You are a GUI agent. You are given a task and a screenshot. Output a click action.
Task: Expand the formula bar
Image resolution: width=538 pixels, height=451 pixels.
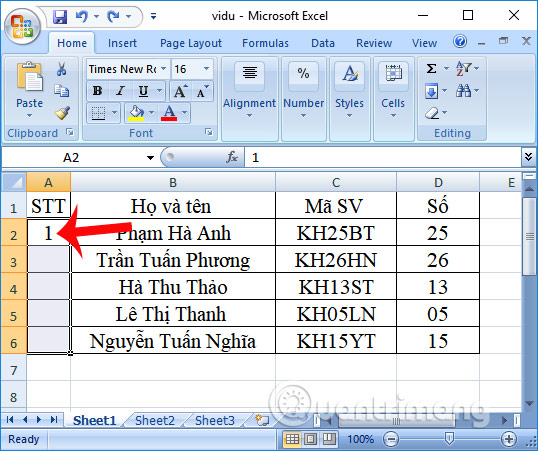[528, 156]
